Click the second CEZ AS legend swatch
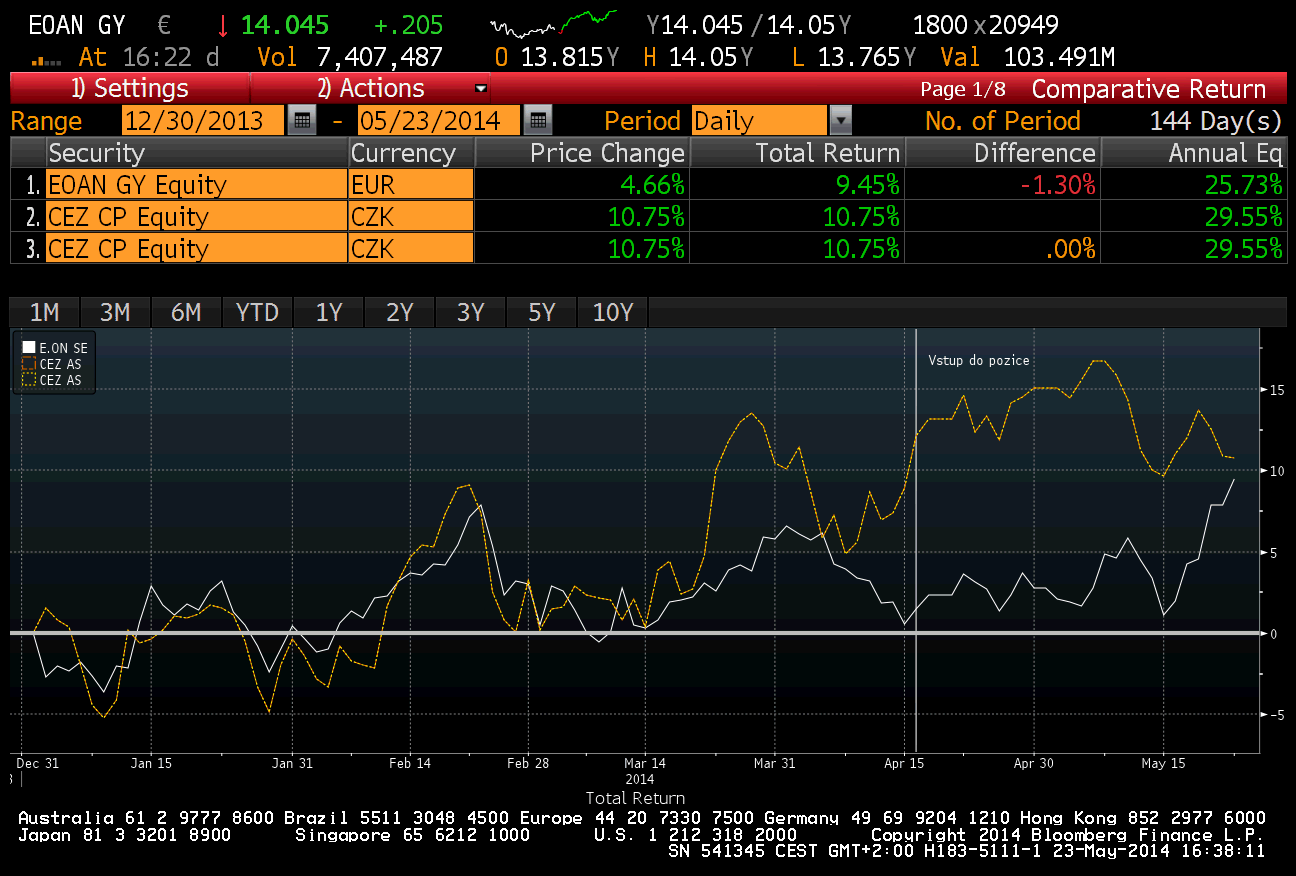The height and width of the screenshot is (876, 1296). tap(28, 380)
